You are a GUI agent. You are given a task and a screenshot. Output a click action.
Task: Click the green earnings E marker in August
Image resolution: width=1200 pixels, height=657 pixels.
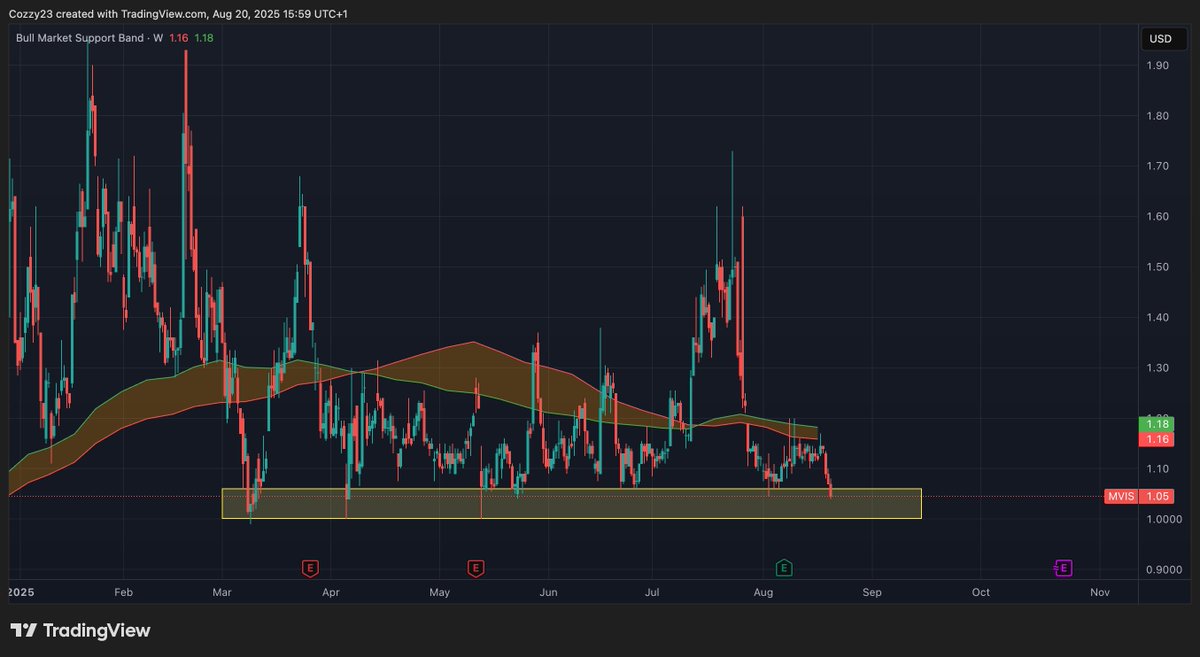pos(785,568)
